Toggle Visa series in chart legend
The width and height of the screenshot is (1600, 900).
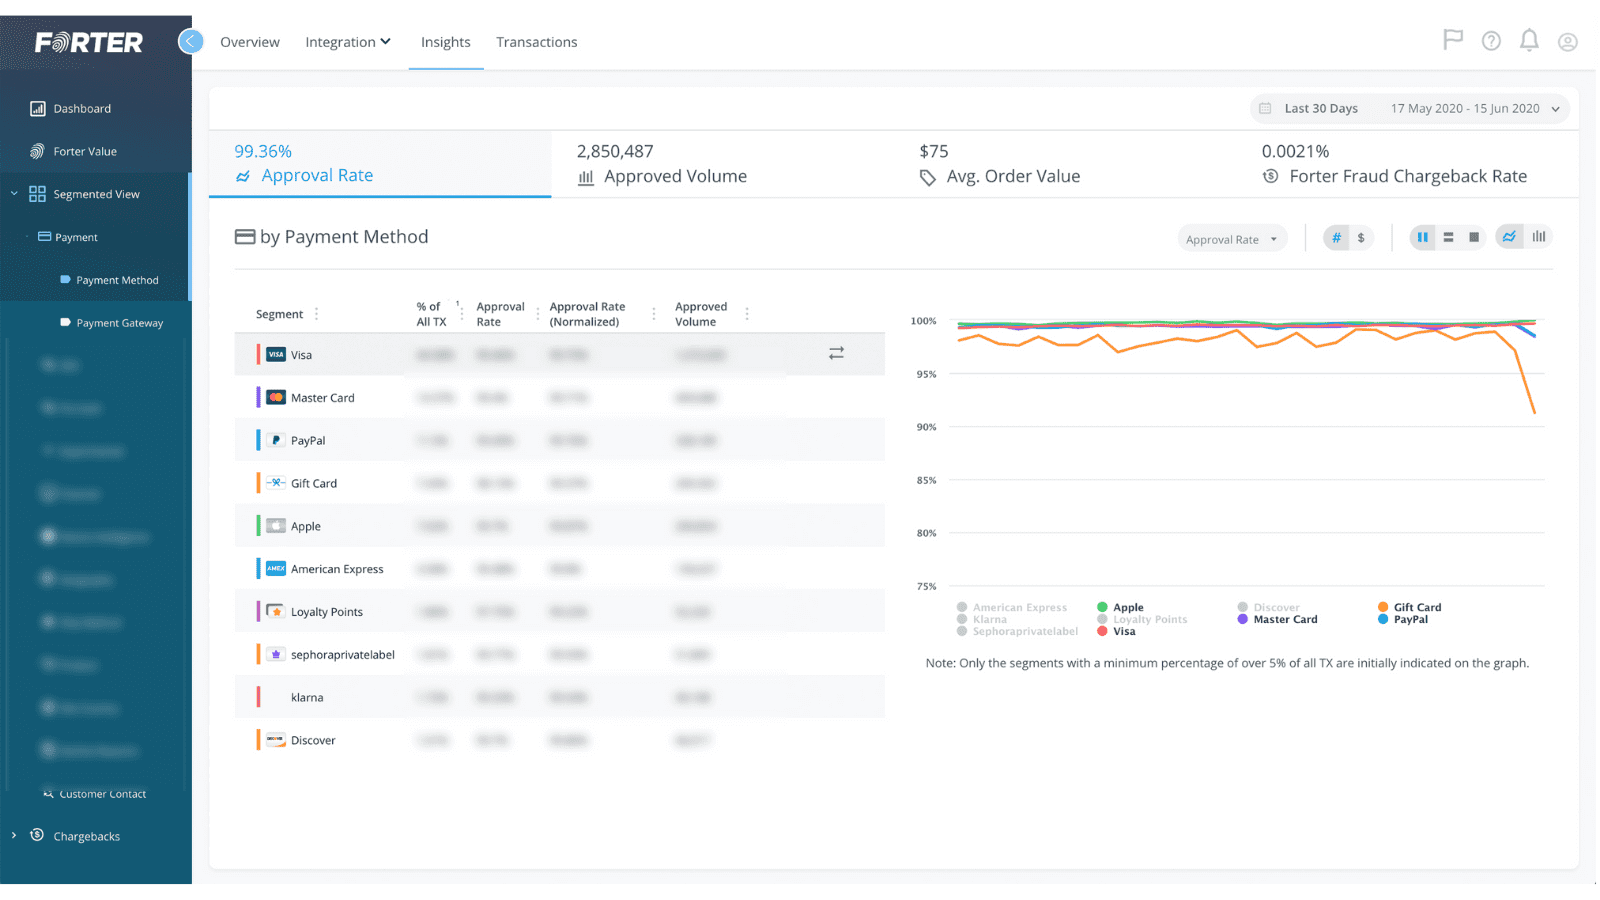1116,631
